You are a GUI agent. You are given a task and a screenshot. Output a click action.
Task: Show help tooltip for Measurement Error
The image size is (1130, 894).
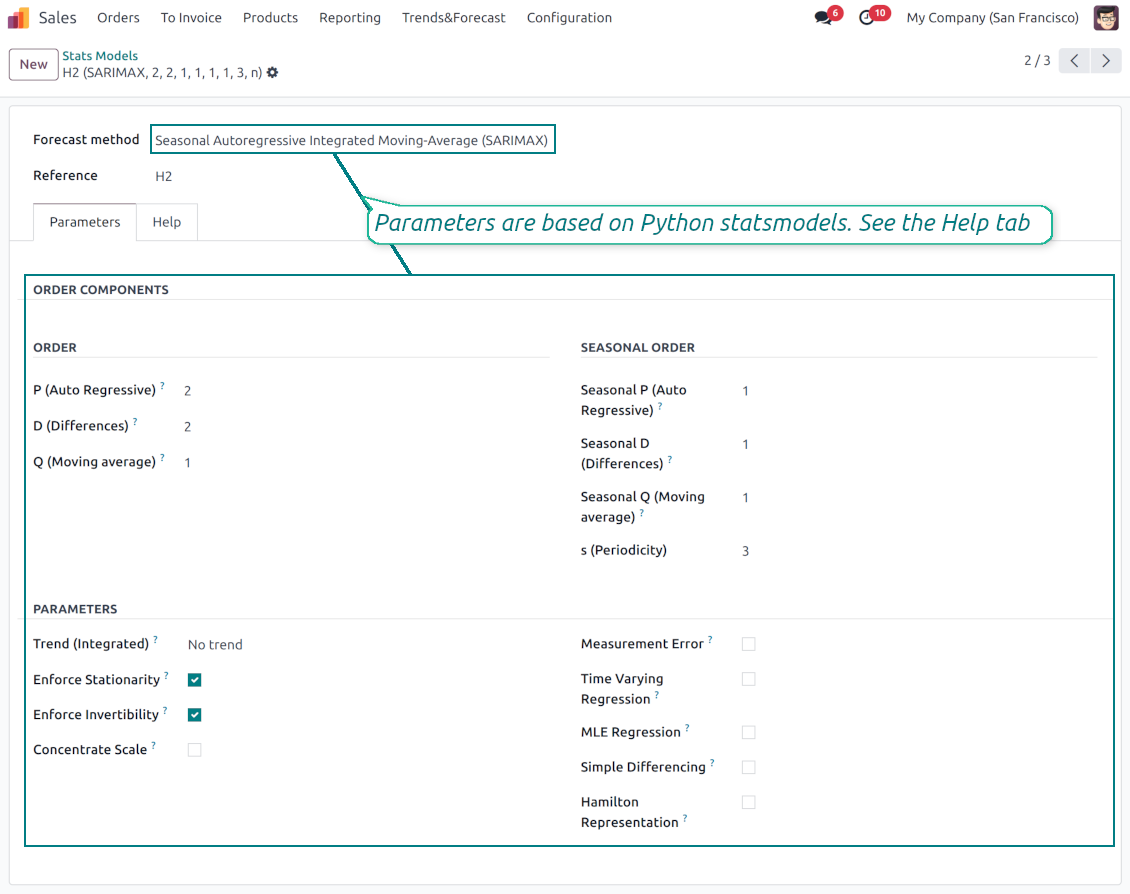coord(711,639)
